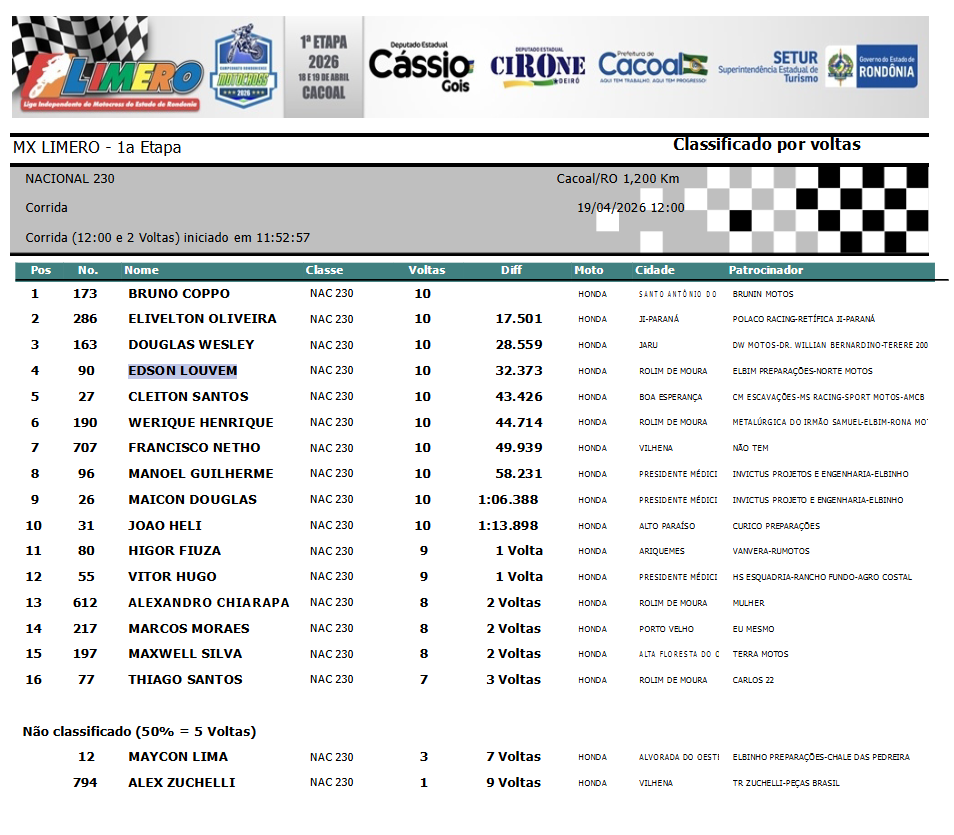This screenshot has width=954, height=835.
Task: Click the SETUR tourism logo
Action: [x=768, y=67]
